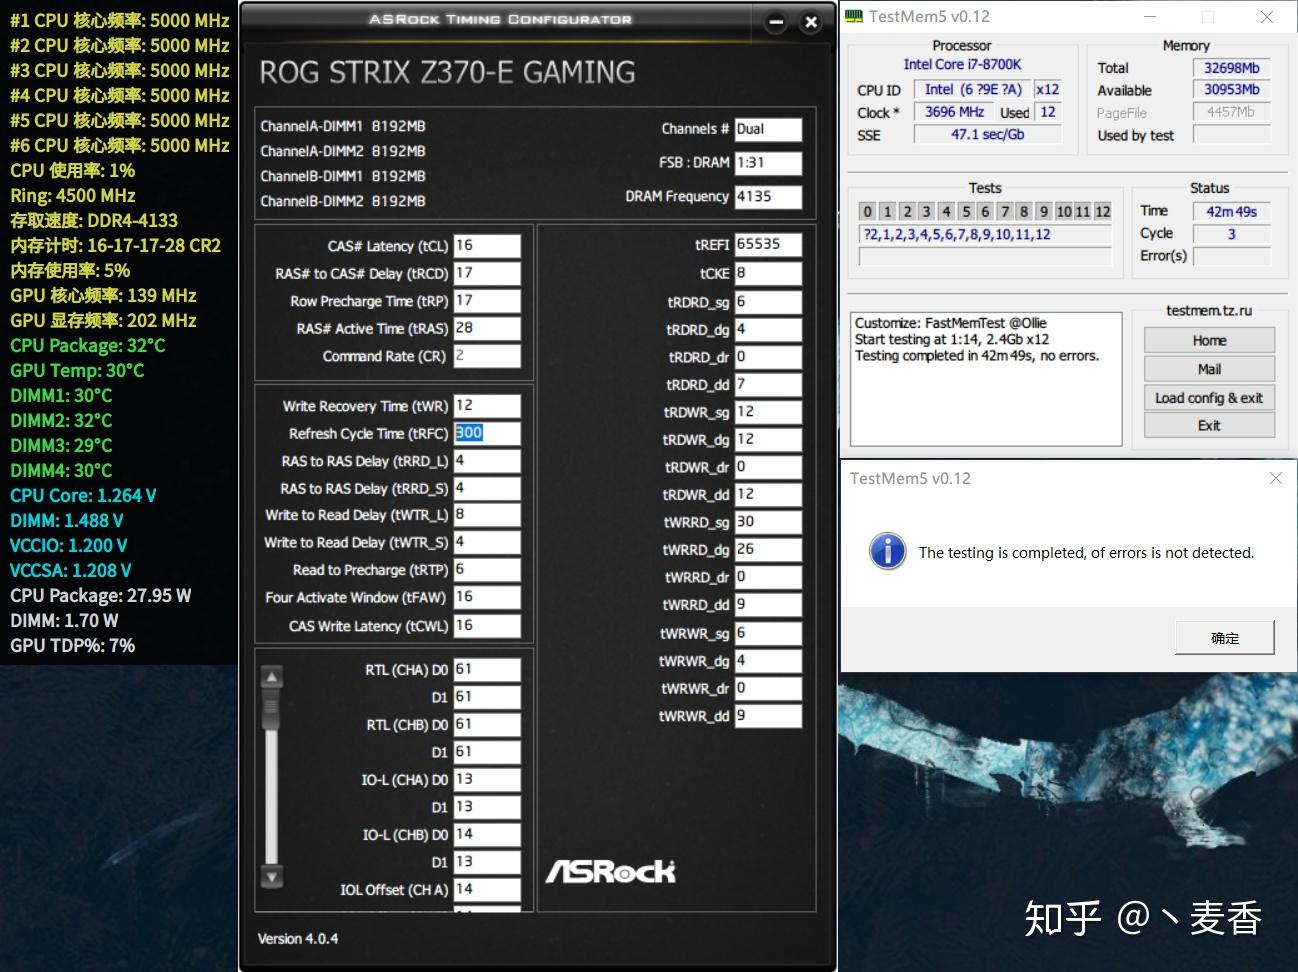The image size is (1298, 972).
Task: Click test number 12 box in Tests
Action: pos(1103,211)
